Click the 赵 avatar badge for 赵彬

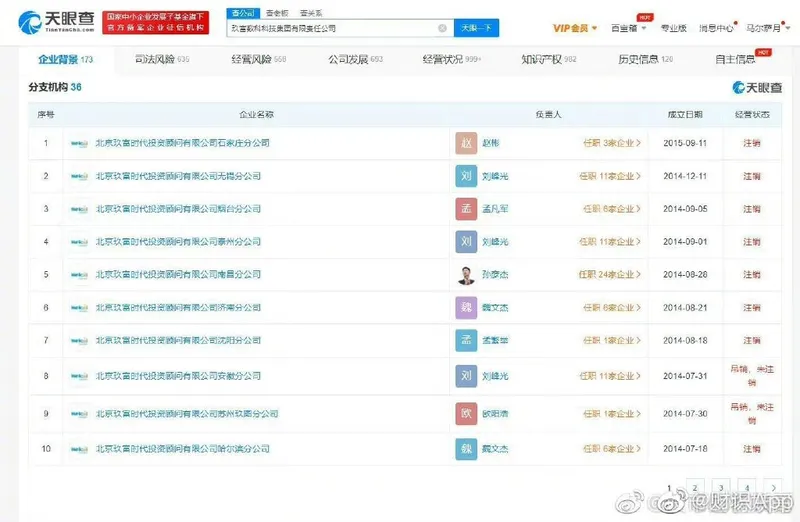[x=466, y=143]
